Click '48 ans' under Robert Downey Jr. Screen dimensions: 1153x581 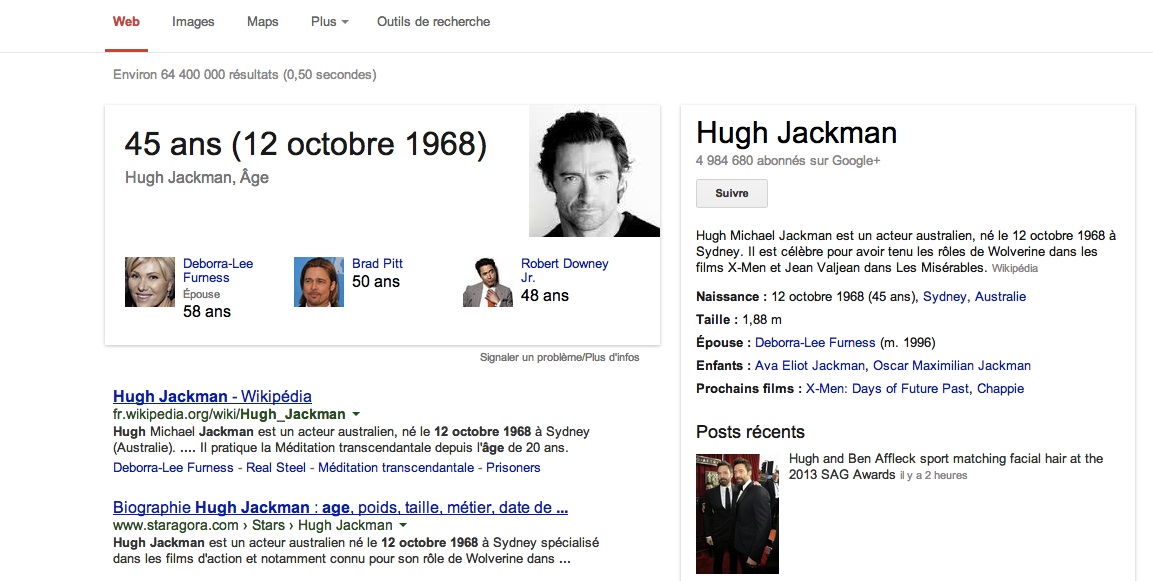pos(545,296)
